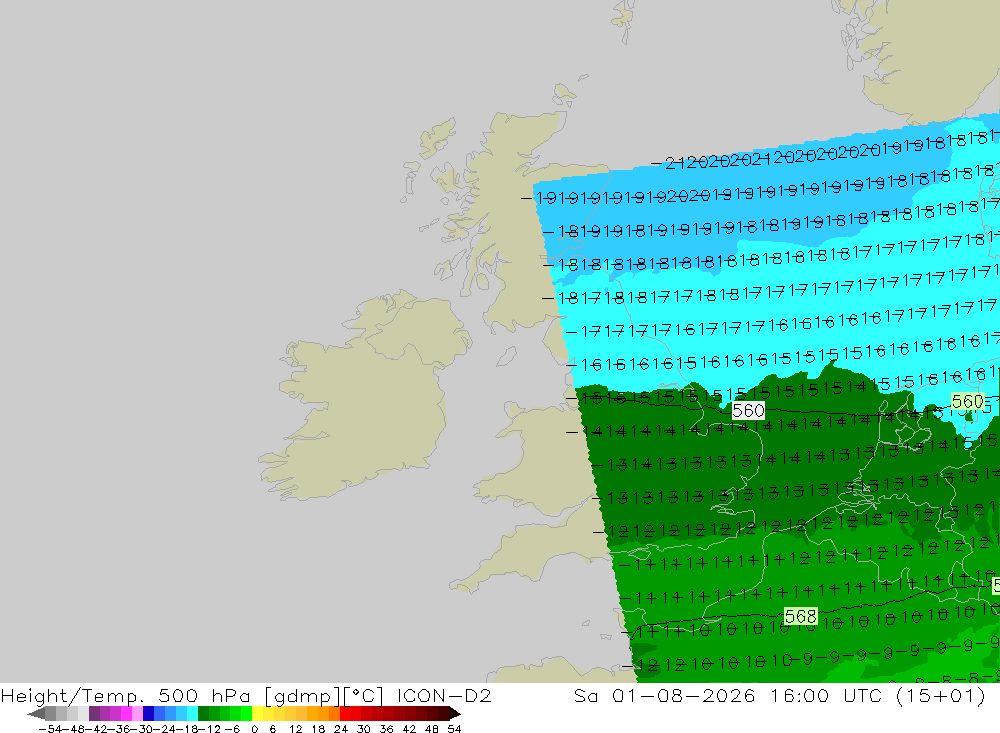This screenshot has width=1000, height=733.
Task: Click the -54 legend scale value
Action: pos(50,729)
